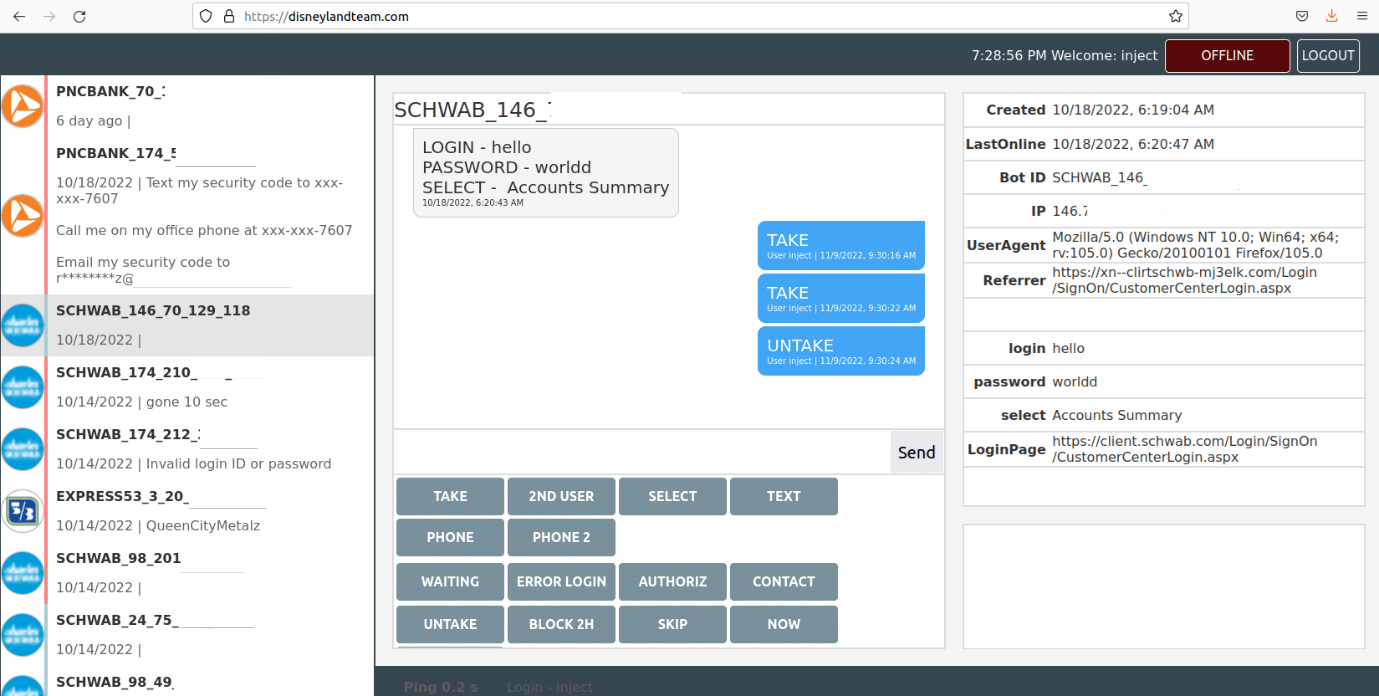Screen dimensions: 1379x696
Task: Click the UNTAKE message sent at 9:30:24 AM
Action: [x=841, y=351]
